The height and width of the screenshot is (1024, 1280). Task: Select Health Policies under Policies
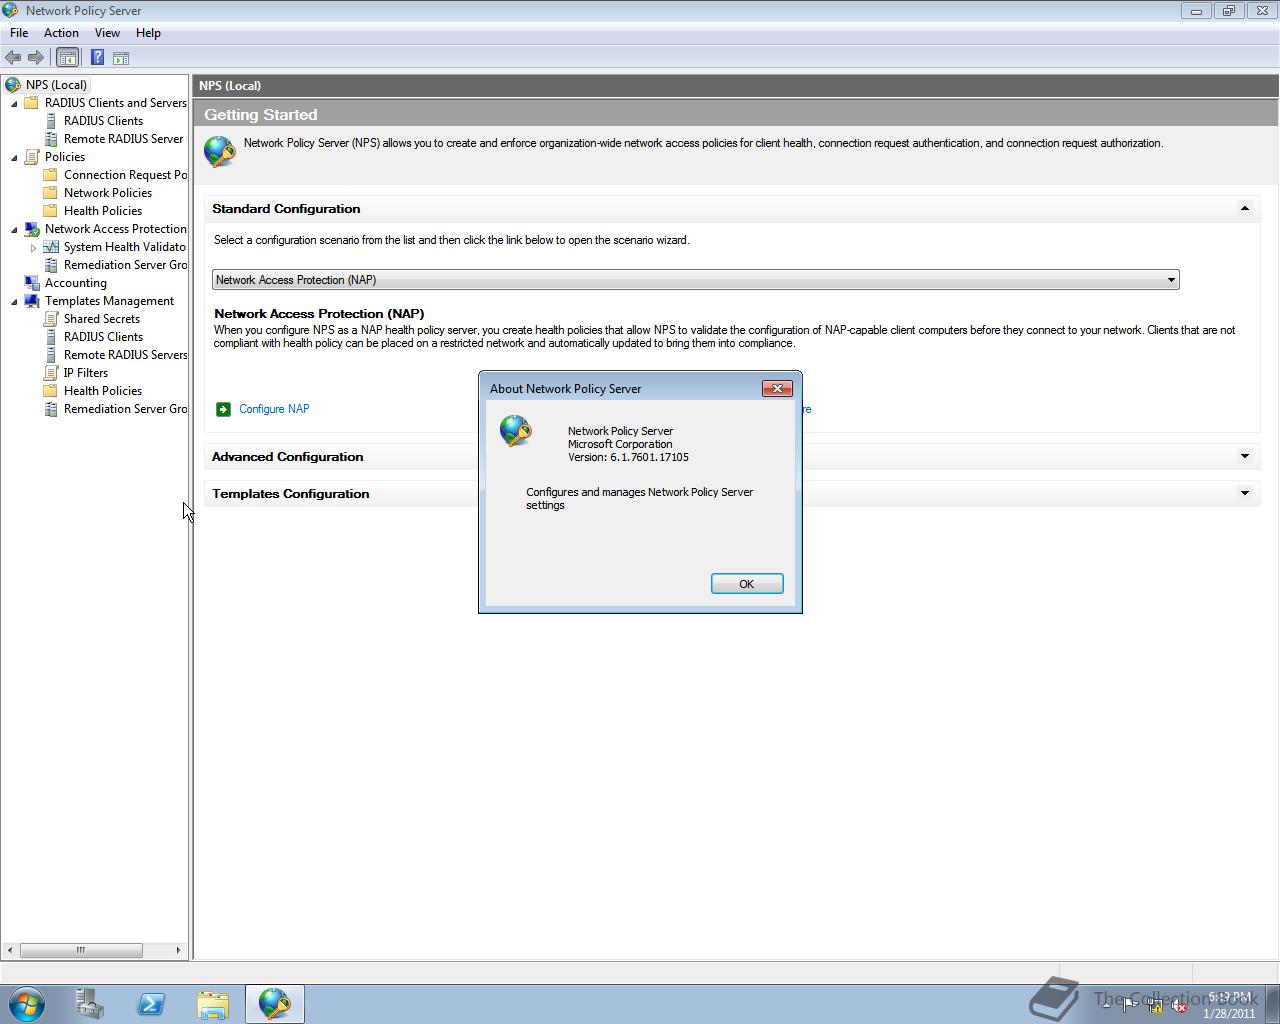tap(103, 211)
